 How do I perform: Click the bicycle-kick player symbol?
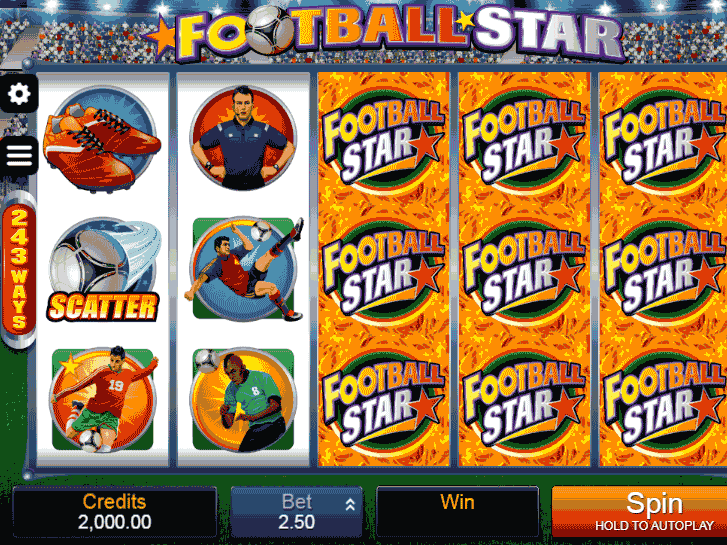[x=244, y=269]
